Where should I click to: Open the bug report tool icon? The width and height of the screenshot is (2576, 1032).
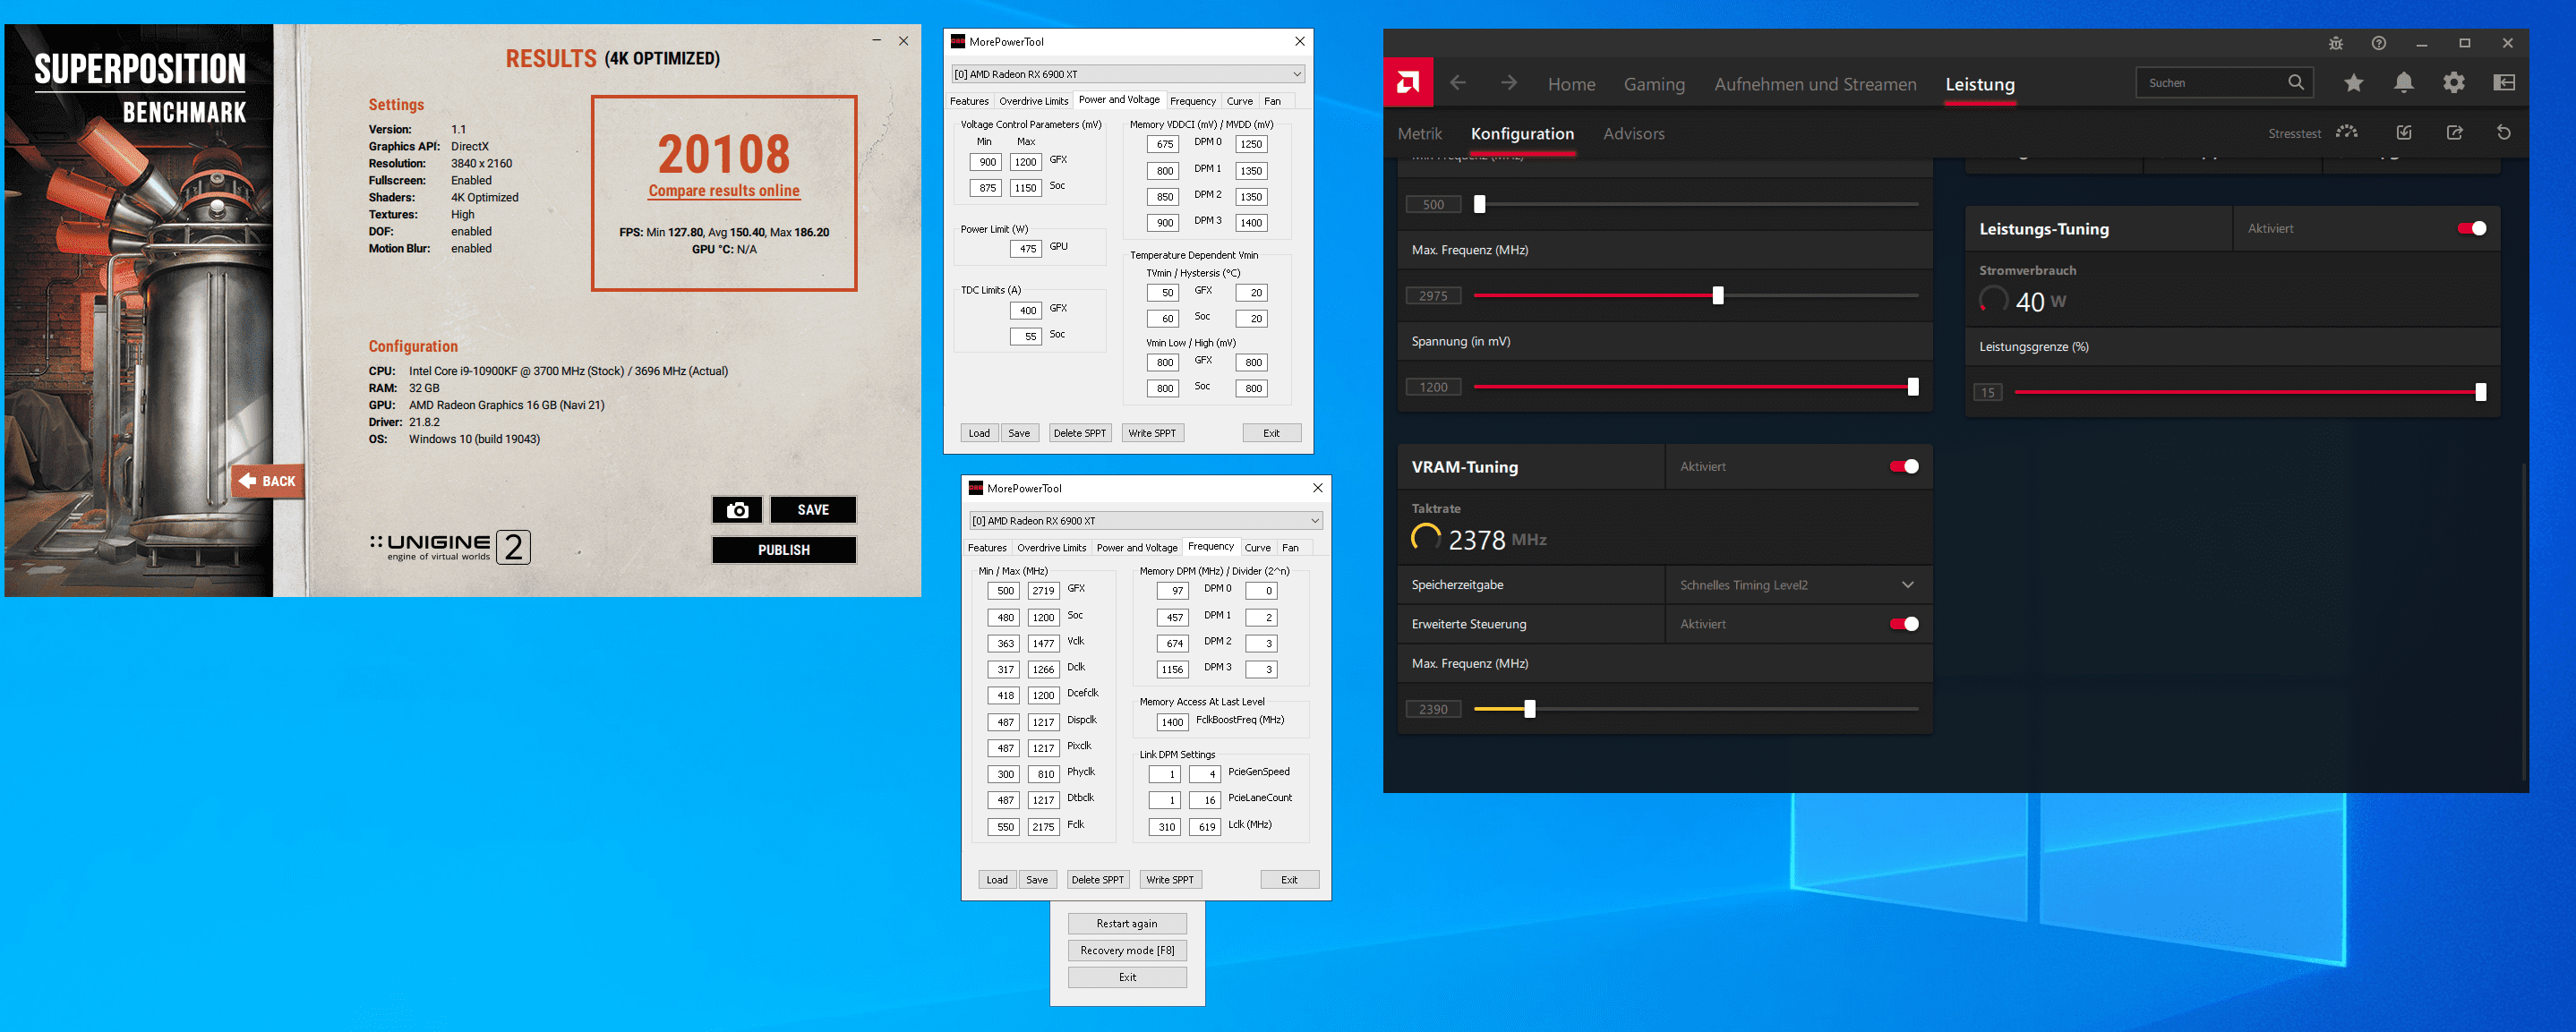(x=2336, y=43)
